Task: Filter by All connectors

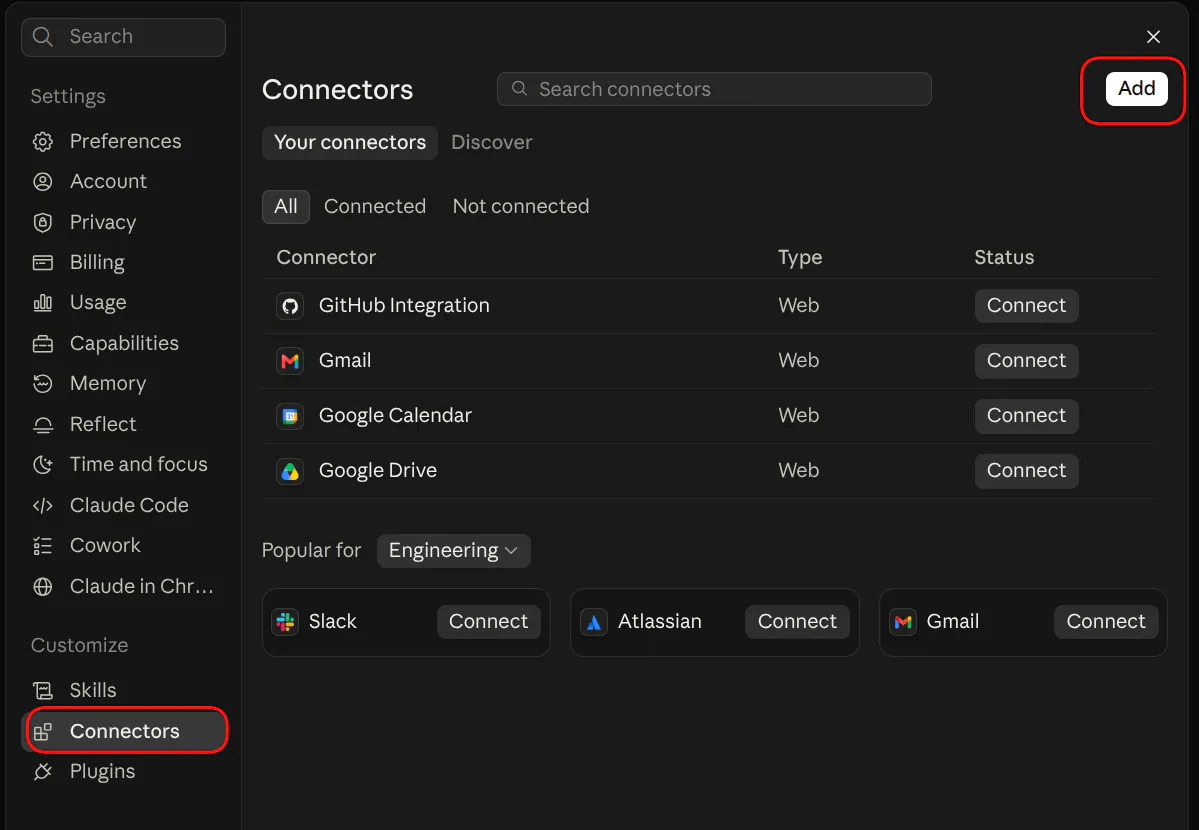Action: (x=286, y=207)
